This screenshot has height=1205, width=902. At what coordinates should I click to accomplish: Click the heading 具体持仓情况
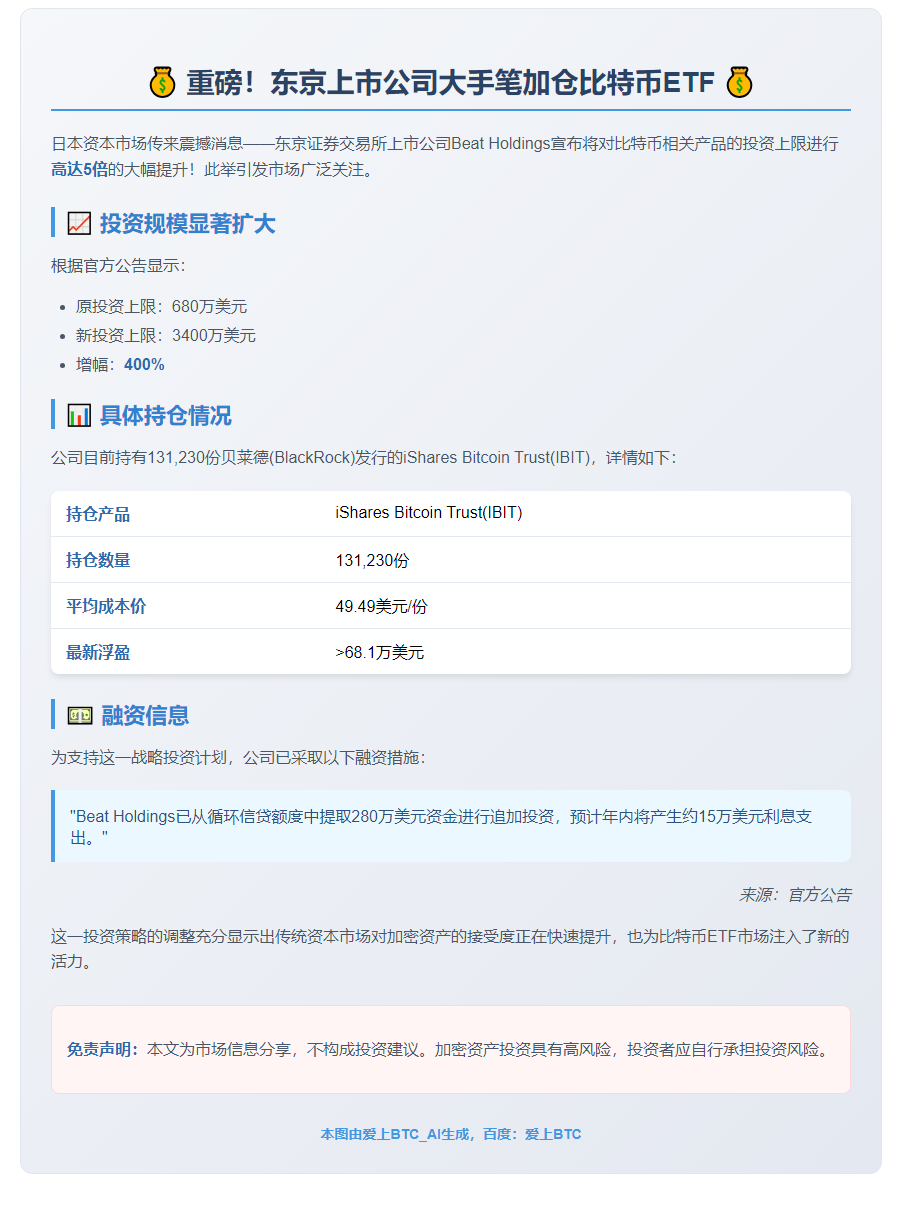pos(166,416)
